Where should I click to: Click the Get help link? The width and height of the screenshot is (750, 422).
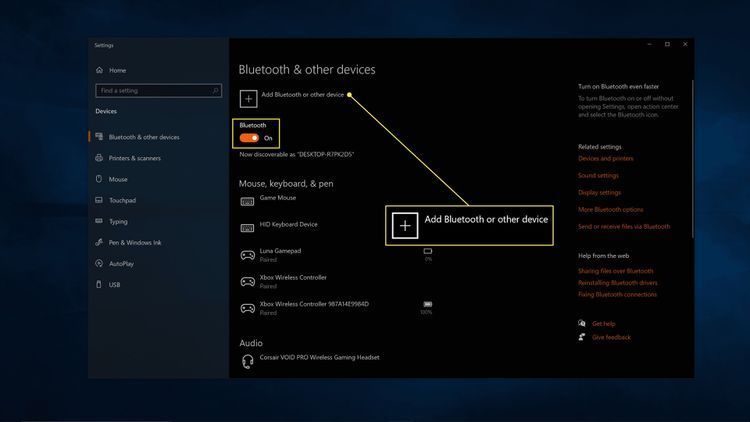(x=603, y=324)
